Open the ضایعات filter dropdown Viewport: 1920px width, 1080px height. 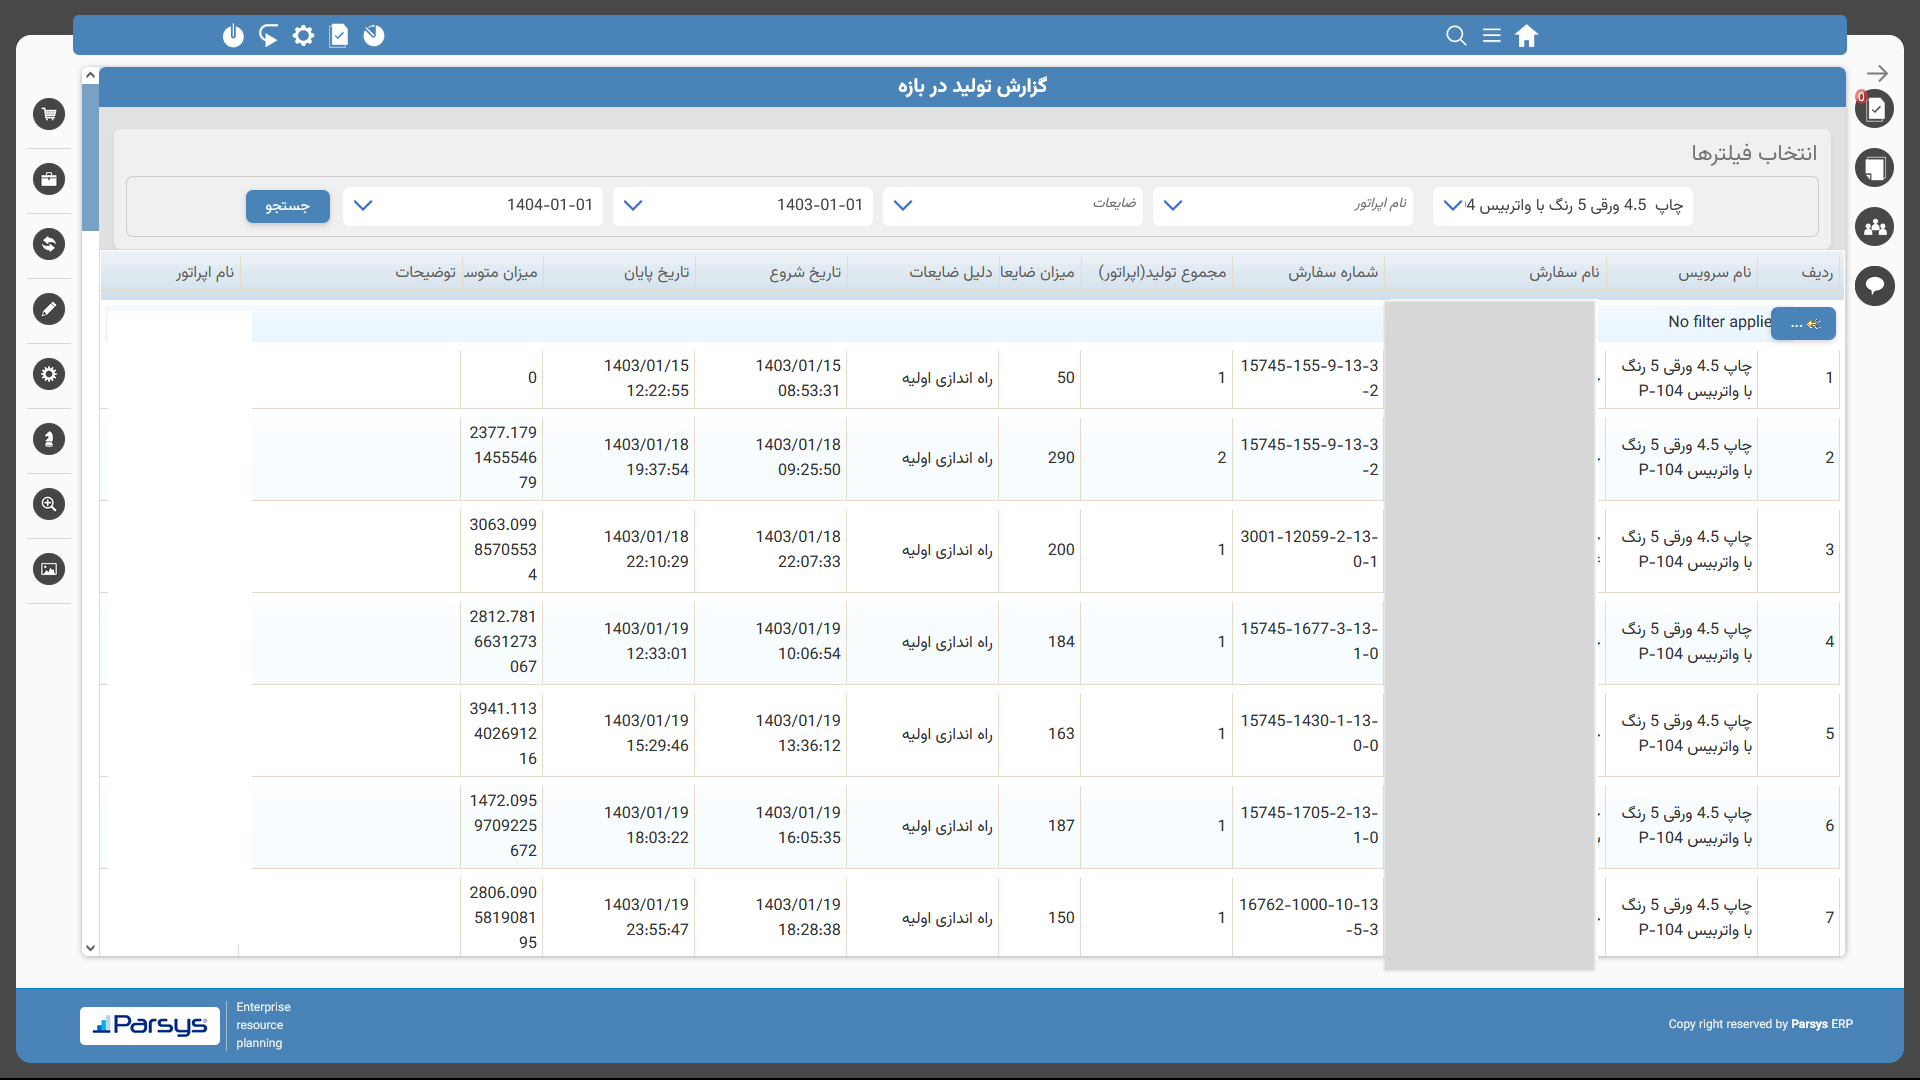(903, 206)
